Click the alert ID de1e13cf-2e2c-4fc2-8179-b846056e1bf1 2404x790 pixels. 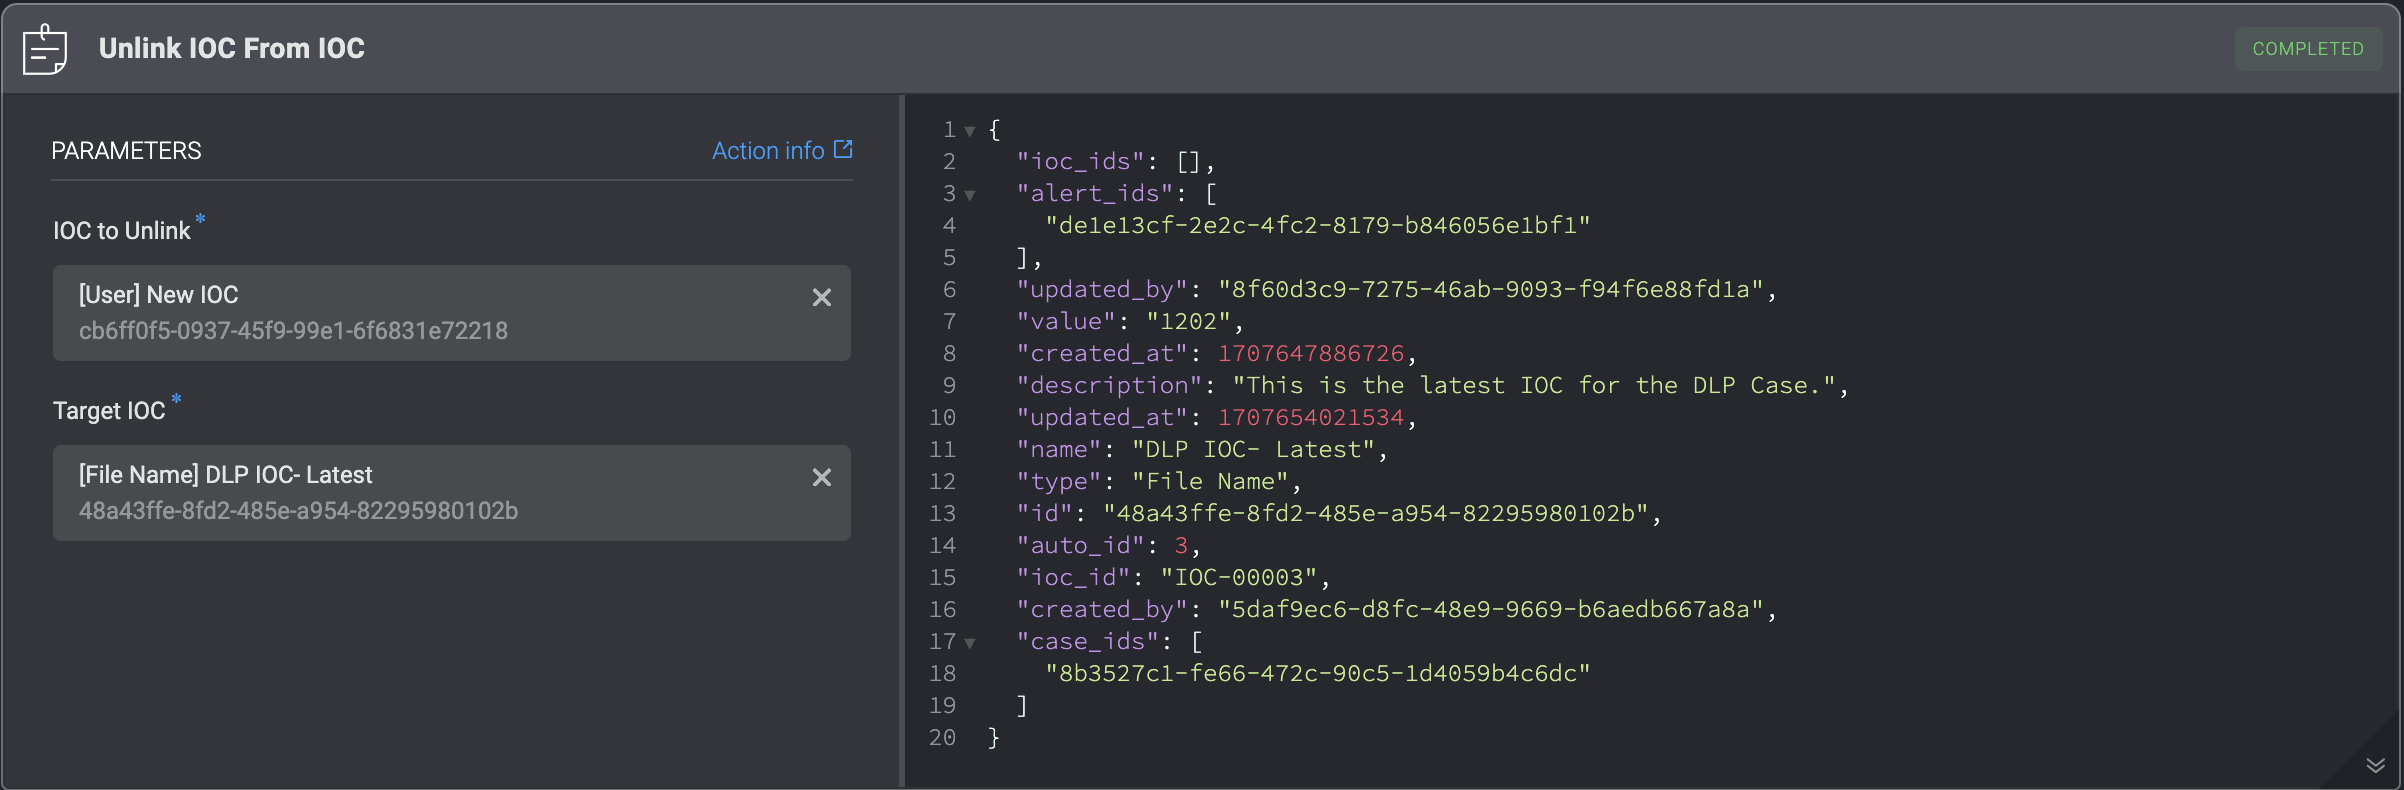point(1317,225)
